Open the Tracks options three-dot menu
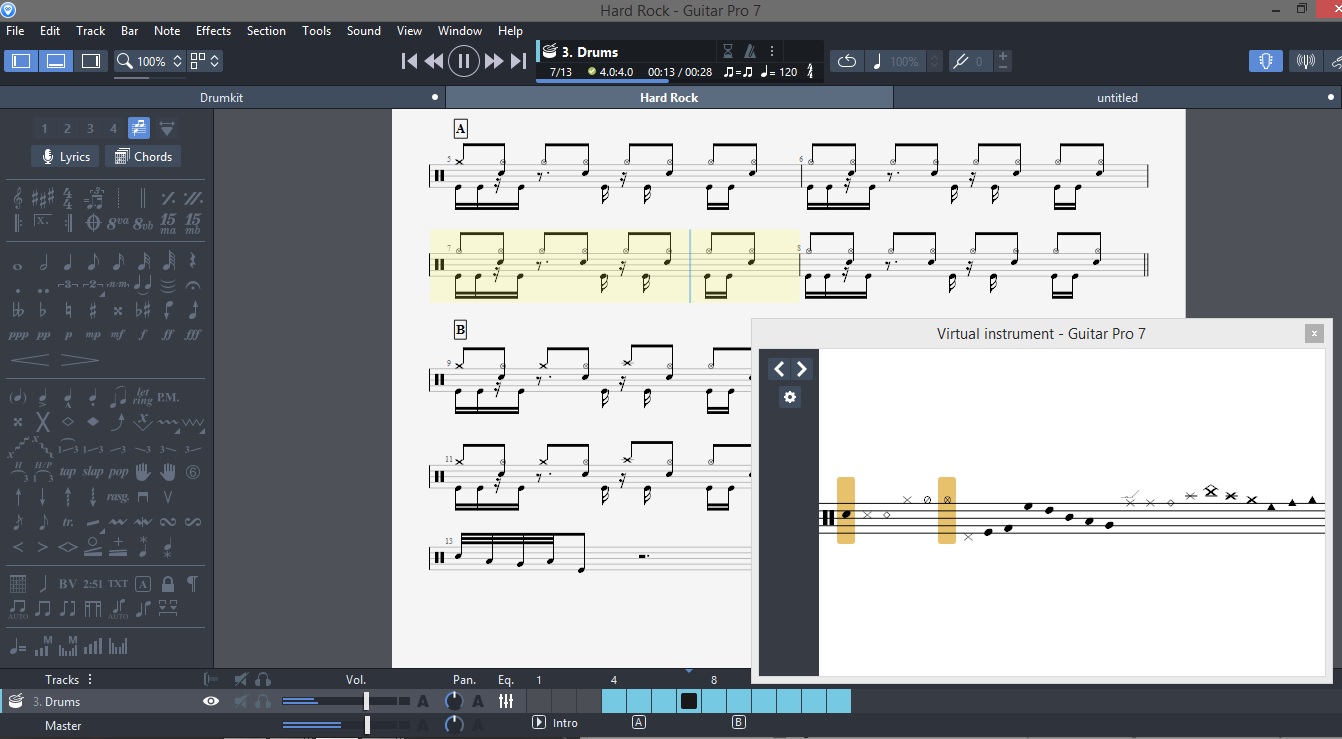The height and width of the screenshot is (739, 1342). pos(90,680)
